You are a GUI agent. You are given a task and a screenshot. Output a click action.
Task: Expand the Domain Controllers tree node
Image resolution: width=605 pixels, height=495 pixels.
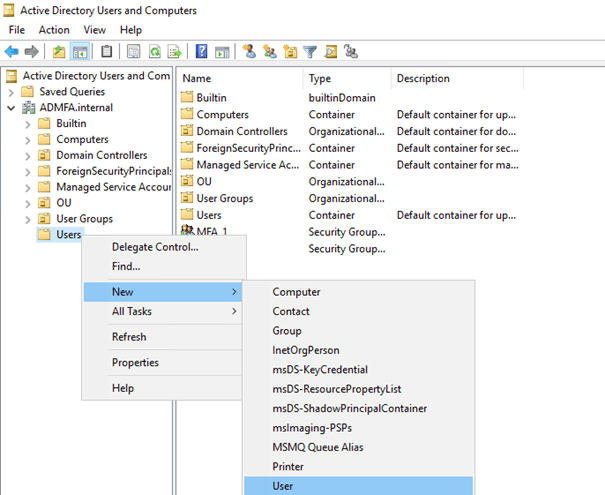click(x=28, y=156)
